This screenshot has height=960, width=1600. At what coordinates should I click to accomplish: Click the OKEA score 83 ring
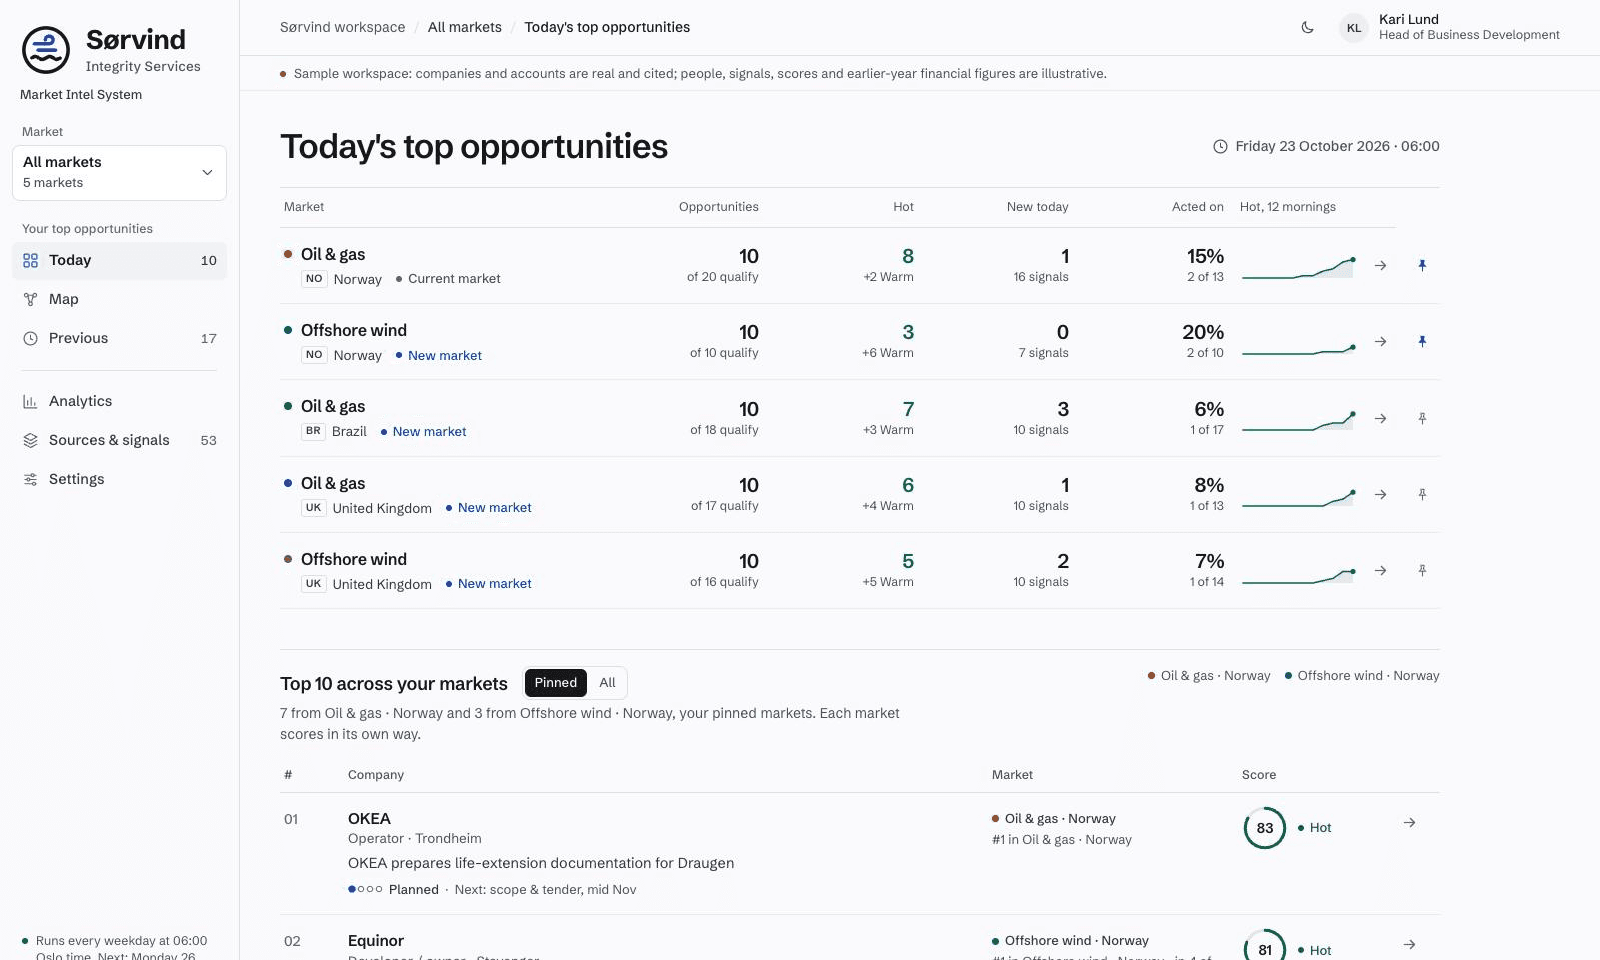tap(1265, 828)
